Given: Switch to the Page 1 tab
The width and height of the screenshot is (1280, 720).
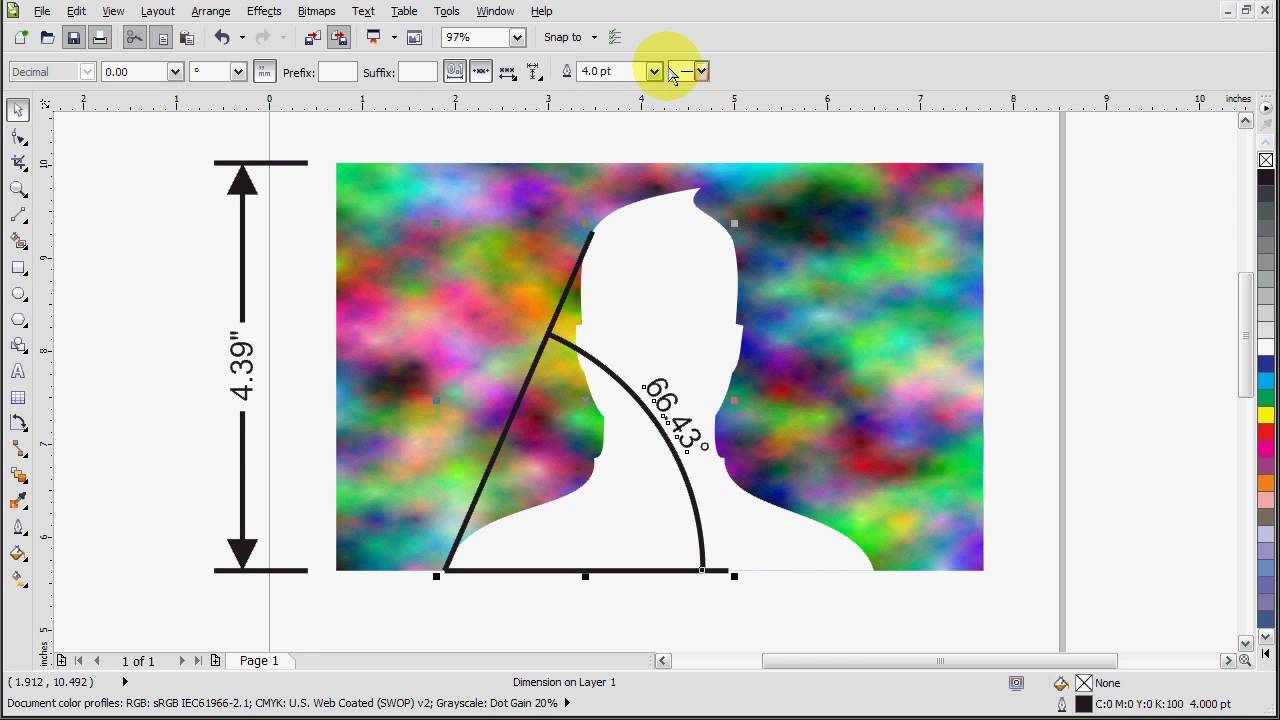Looking at the screenshot, I should [x=259, y=660].
